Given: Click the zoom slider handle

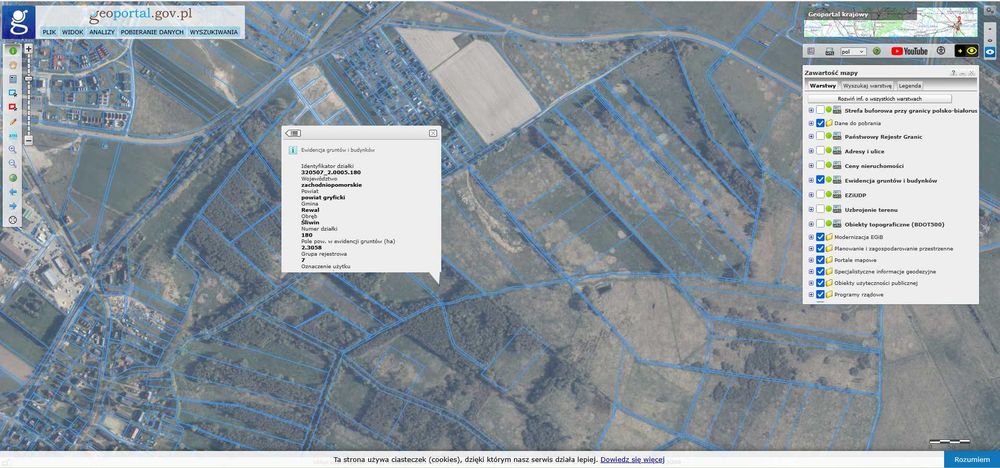Looking at the screenshot, I should coord(29,78).
